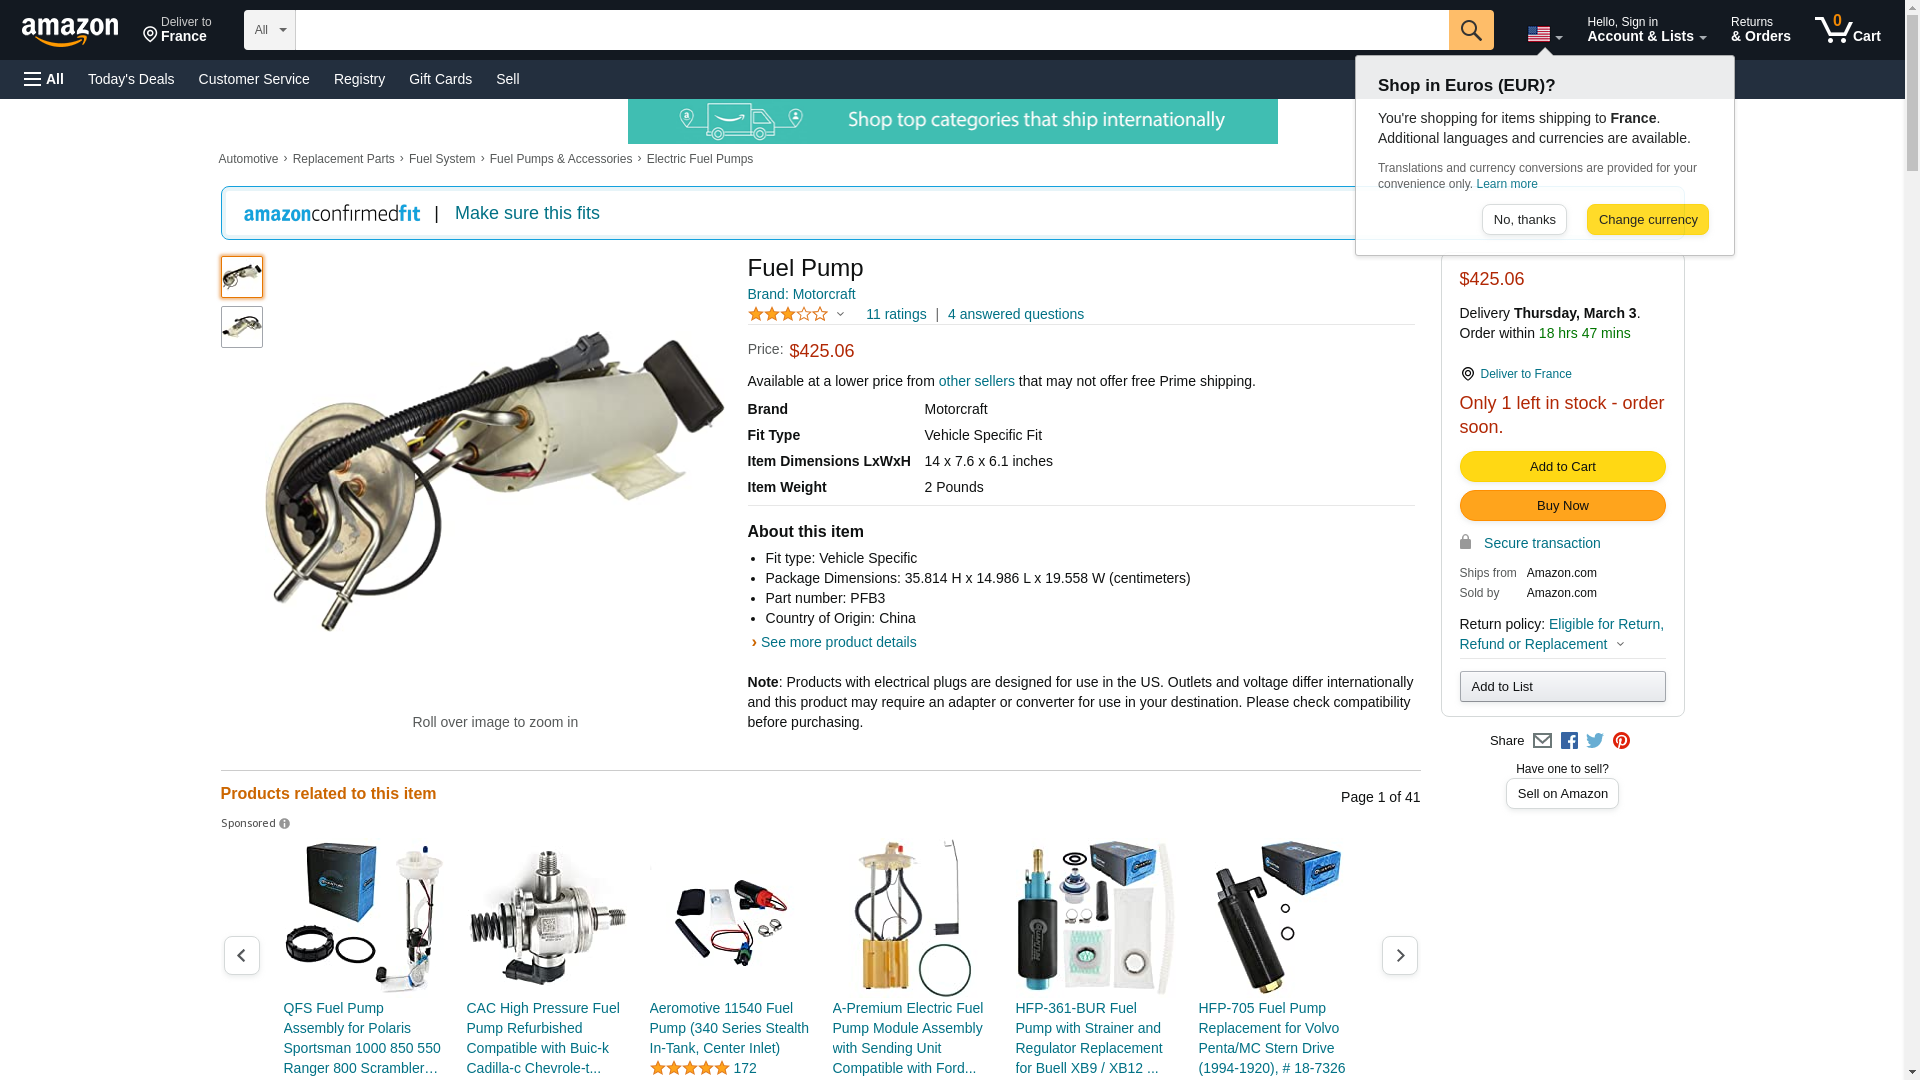Click the search magnifier Go button

click(x=1471, y=30)
